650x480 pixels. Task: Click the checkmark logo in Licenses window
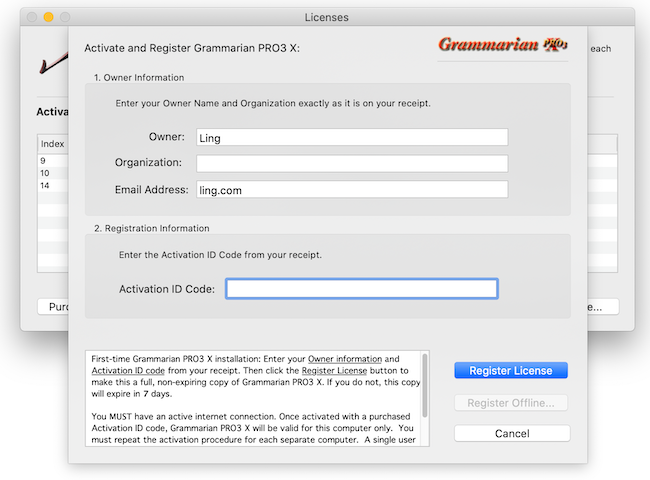click(53, 63)
